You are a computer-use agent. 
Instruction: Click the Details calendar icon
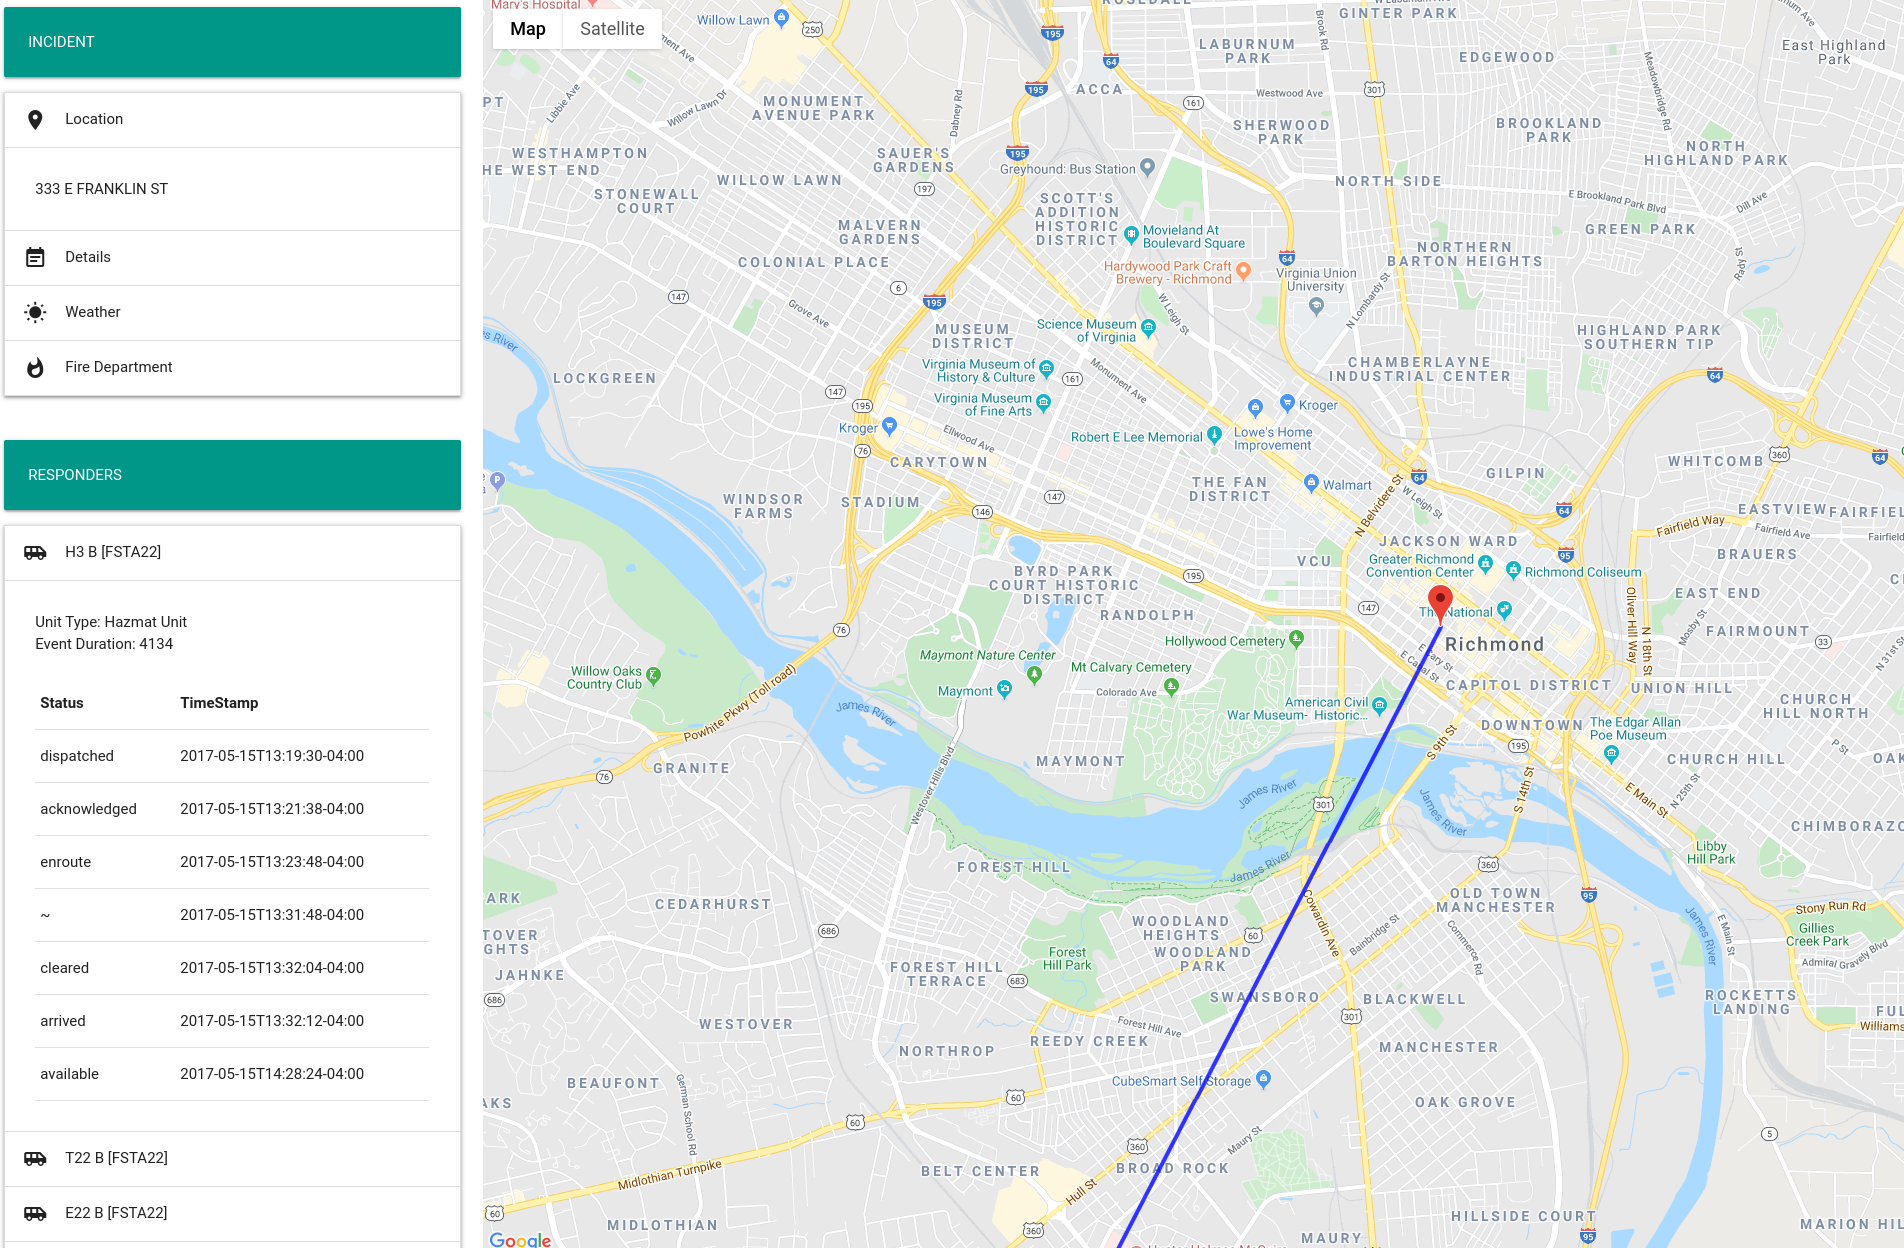[35, 257]
